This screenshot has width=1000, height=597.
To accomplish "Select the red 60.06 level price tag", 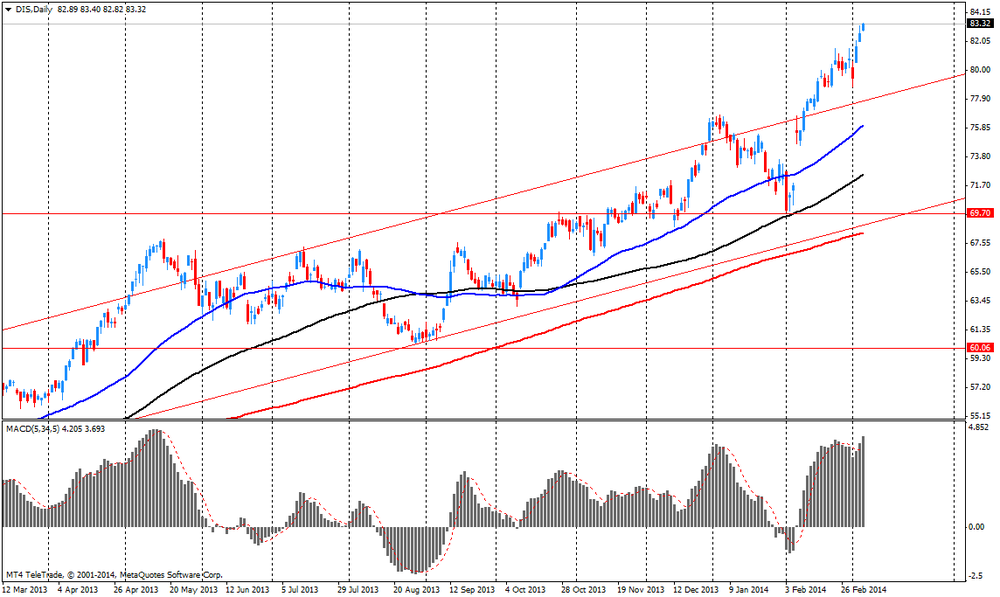I will point(980,348).
